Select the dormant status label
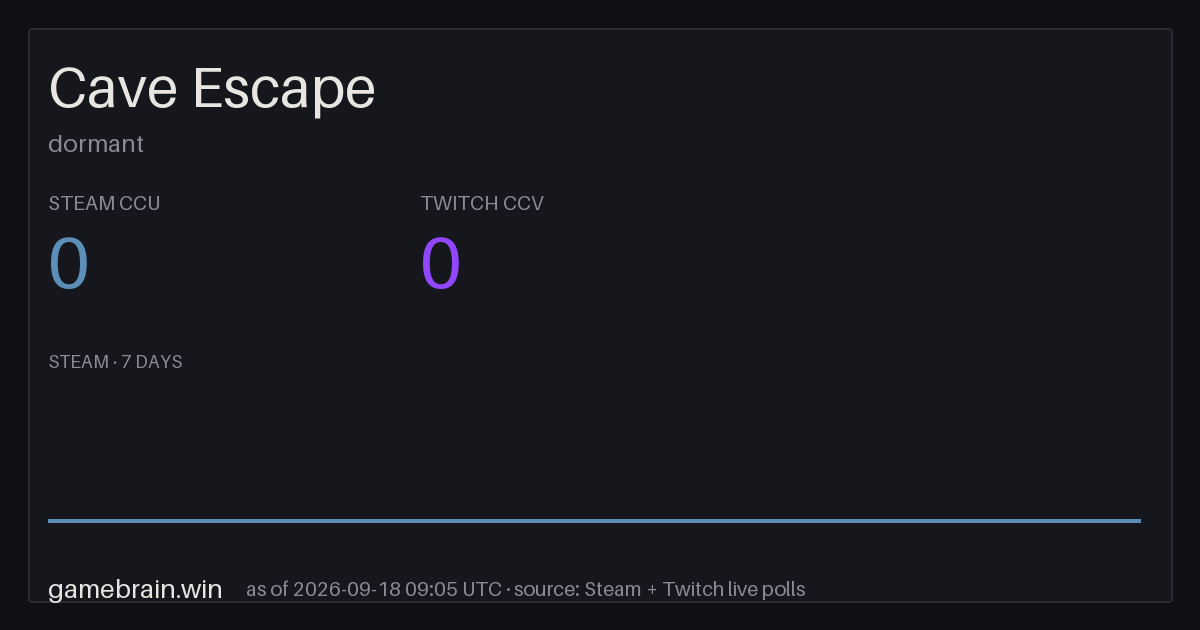Image resolution: width=1200 pixels, height=630 pixels. (x=96, y=144)
